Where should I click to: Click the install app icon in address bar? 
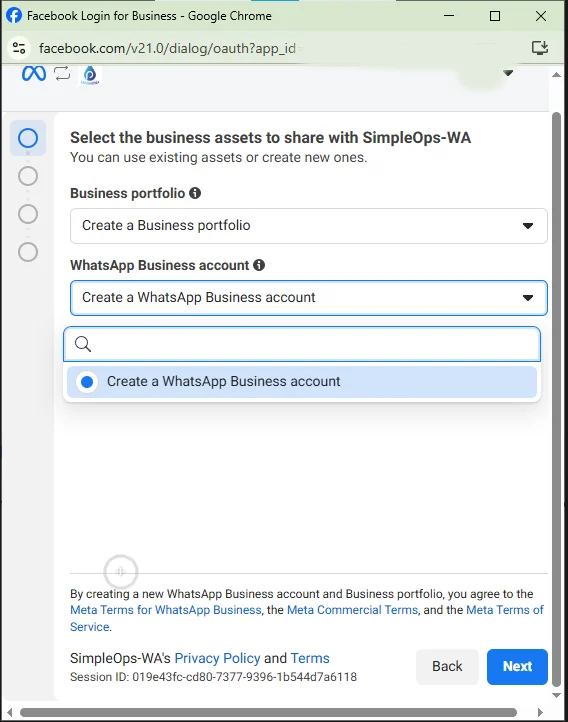click(x=540, y=47)
